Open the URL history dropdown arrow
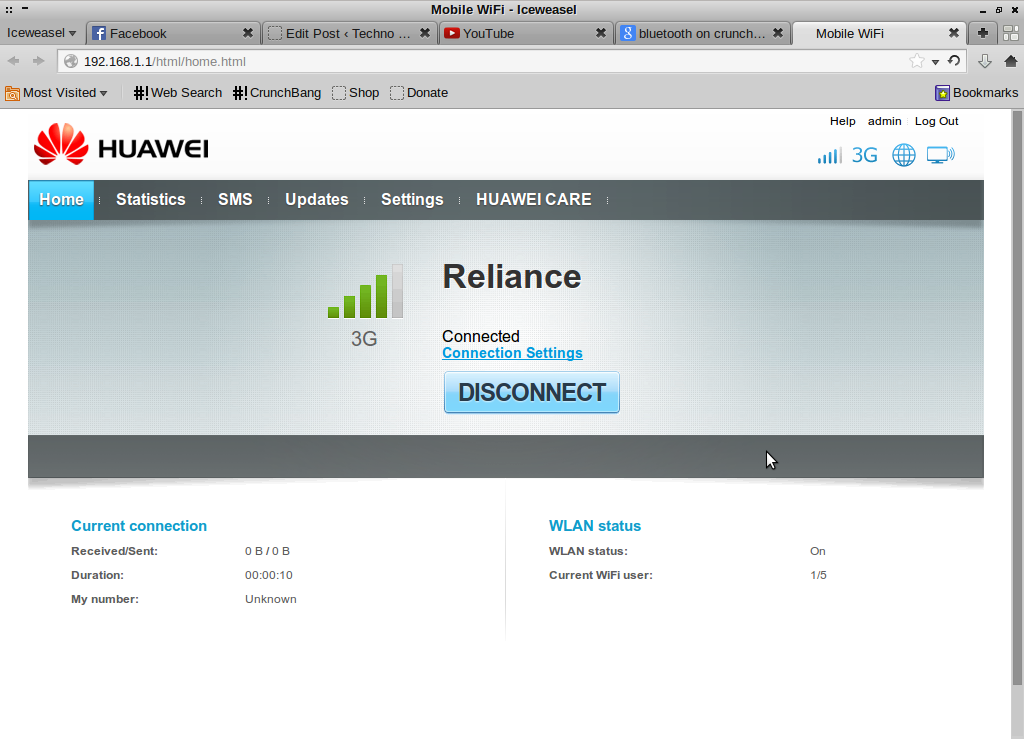Screen dimensions: 1024x739 click(x=936, y=62)
